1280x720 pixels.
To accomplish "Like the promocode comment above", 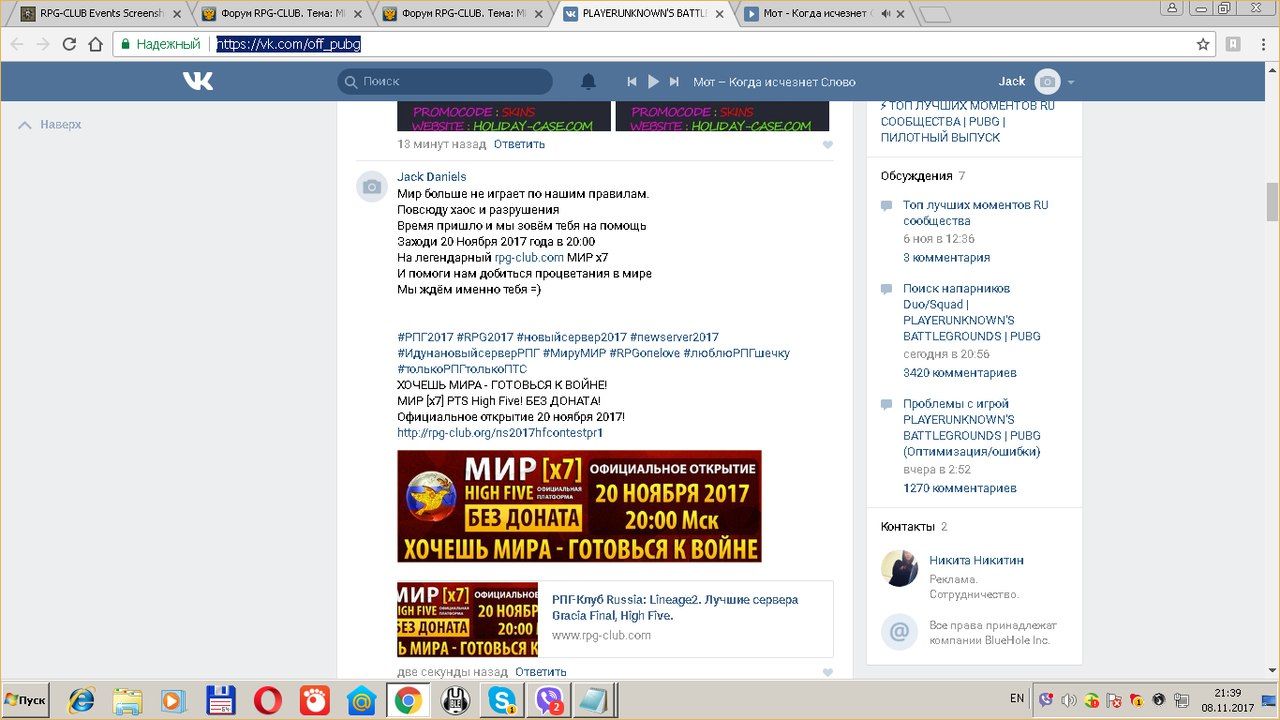I will pos(827,145).
